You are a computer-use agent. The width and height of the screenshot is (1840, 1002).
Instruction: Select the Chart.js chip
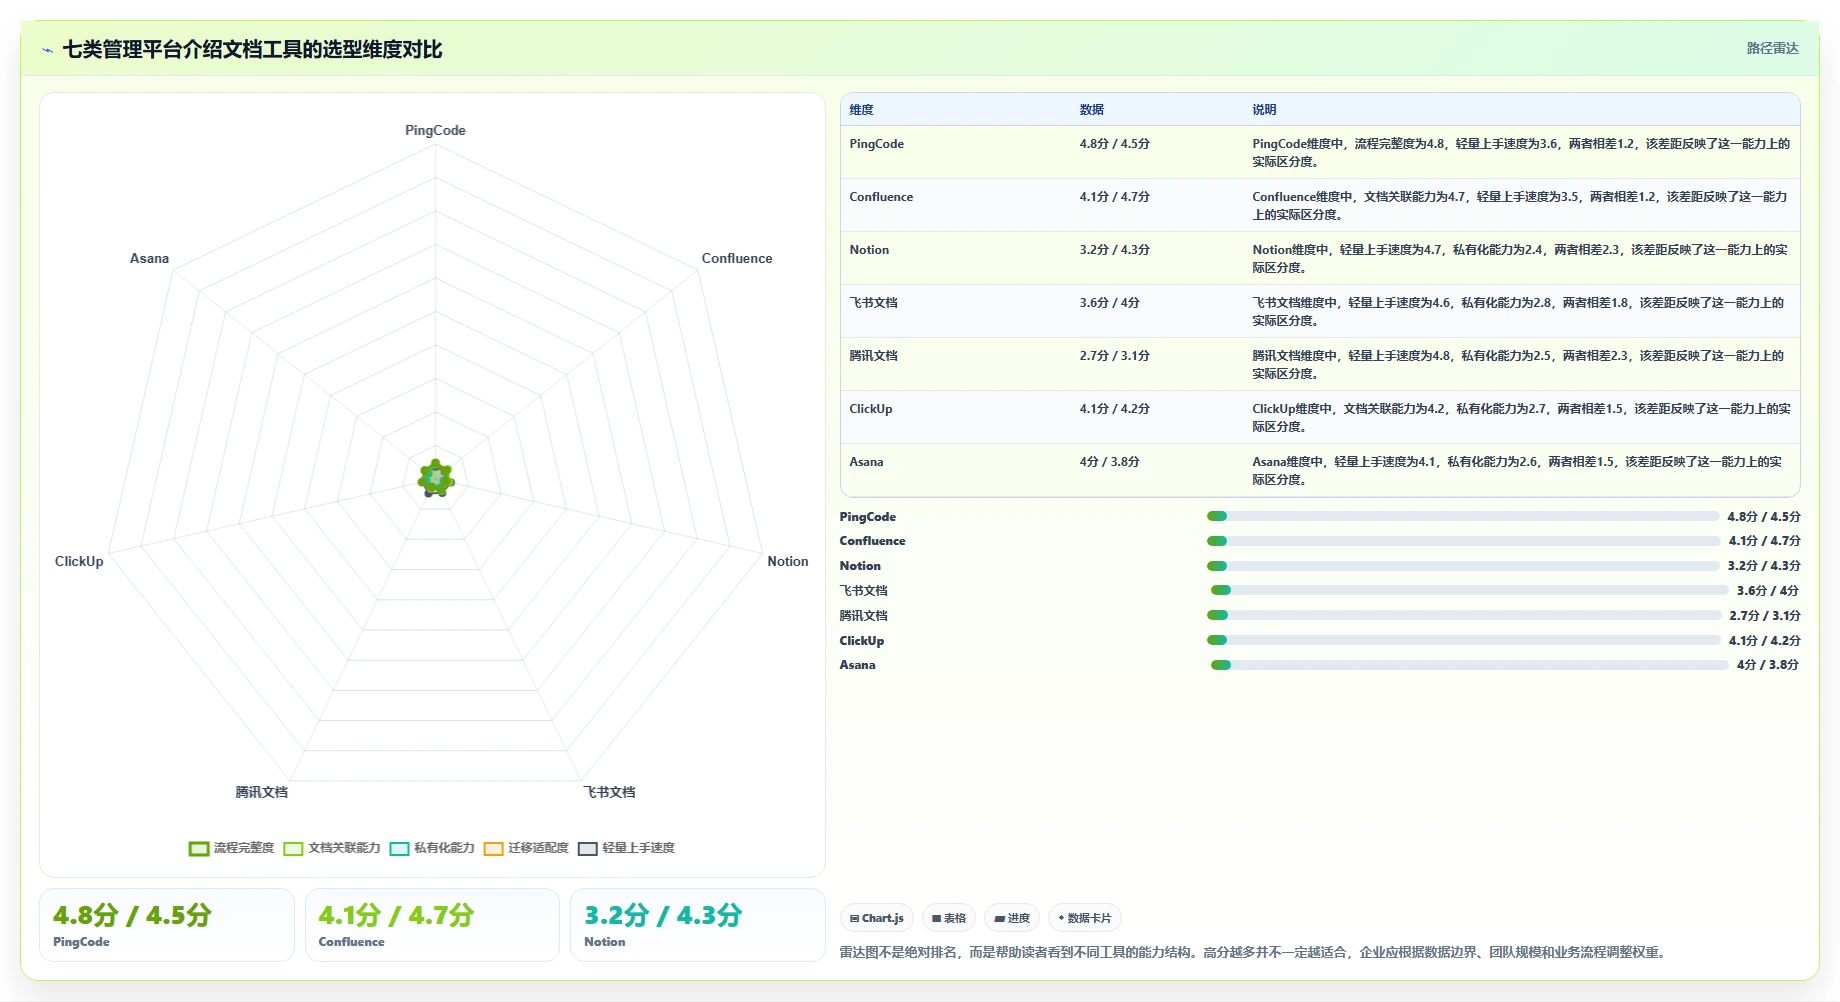877,918
